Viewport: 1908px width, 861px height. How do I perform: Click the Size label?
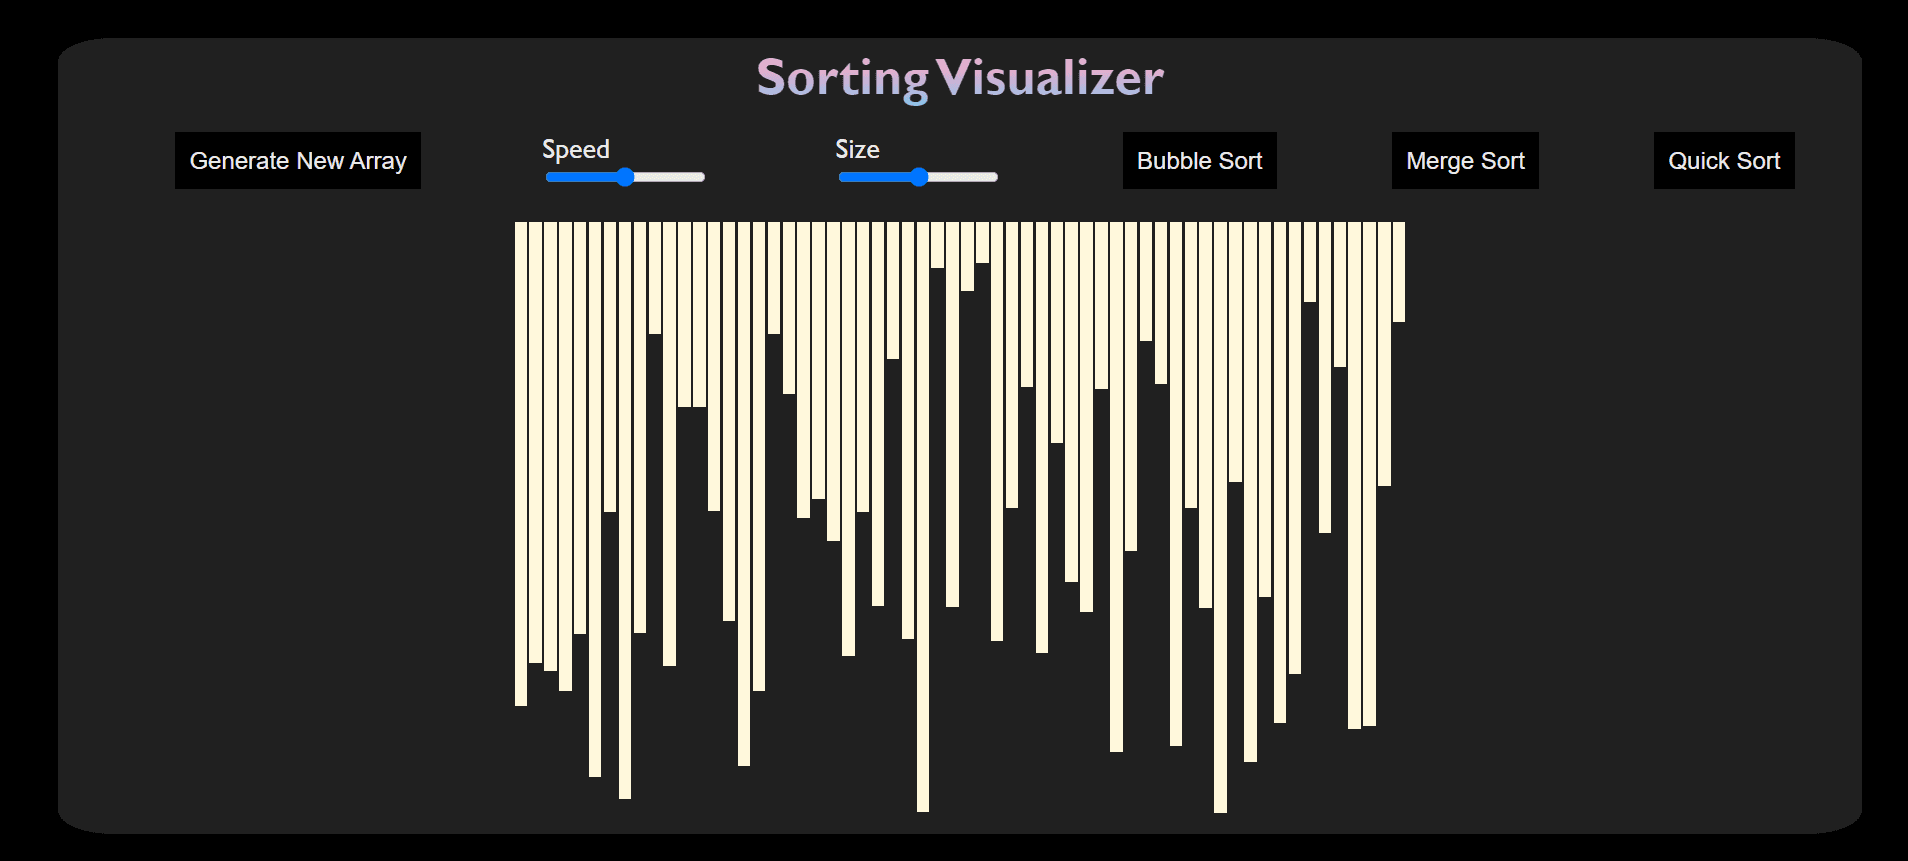pos(857,149)
